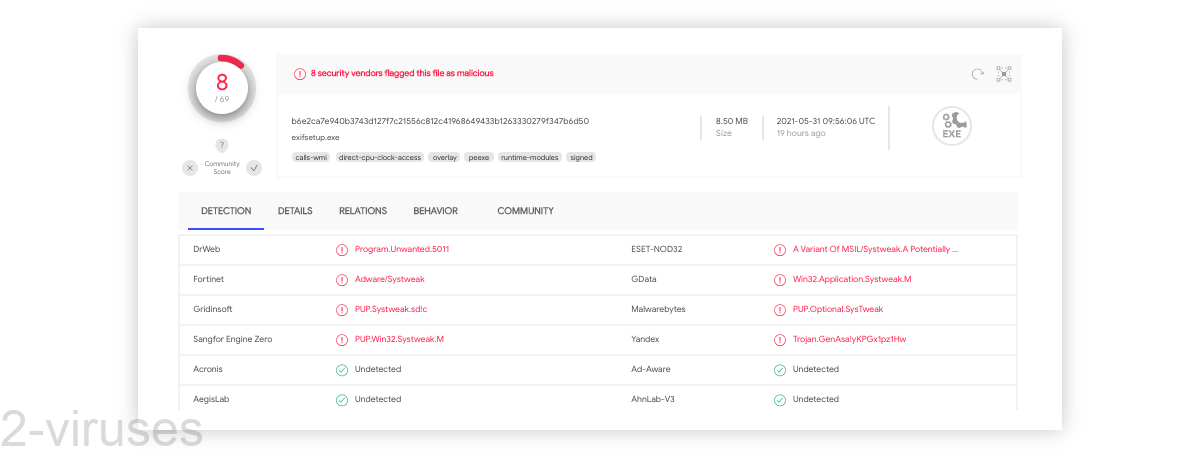Open the similarity graph icon

pyautogui.click(x=1004, y=74)
